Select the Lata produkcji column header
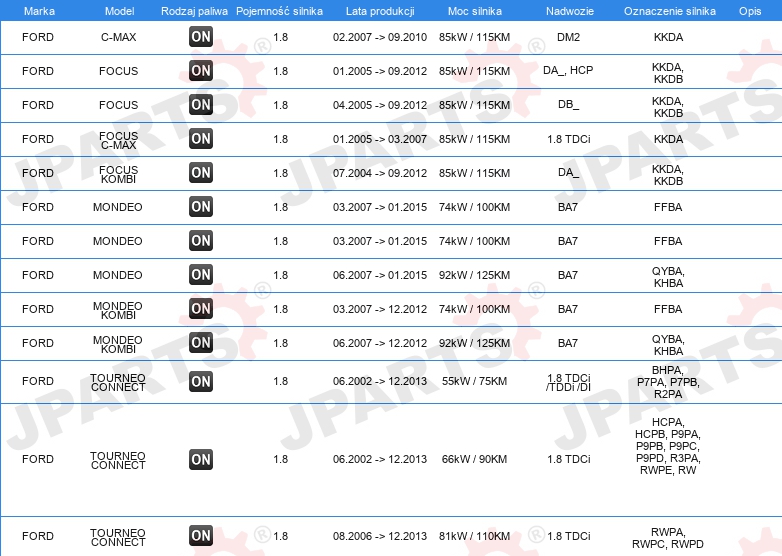782x556 pixels. 380,11
